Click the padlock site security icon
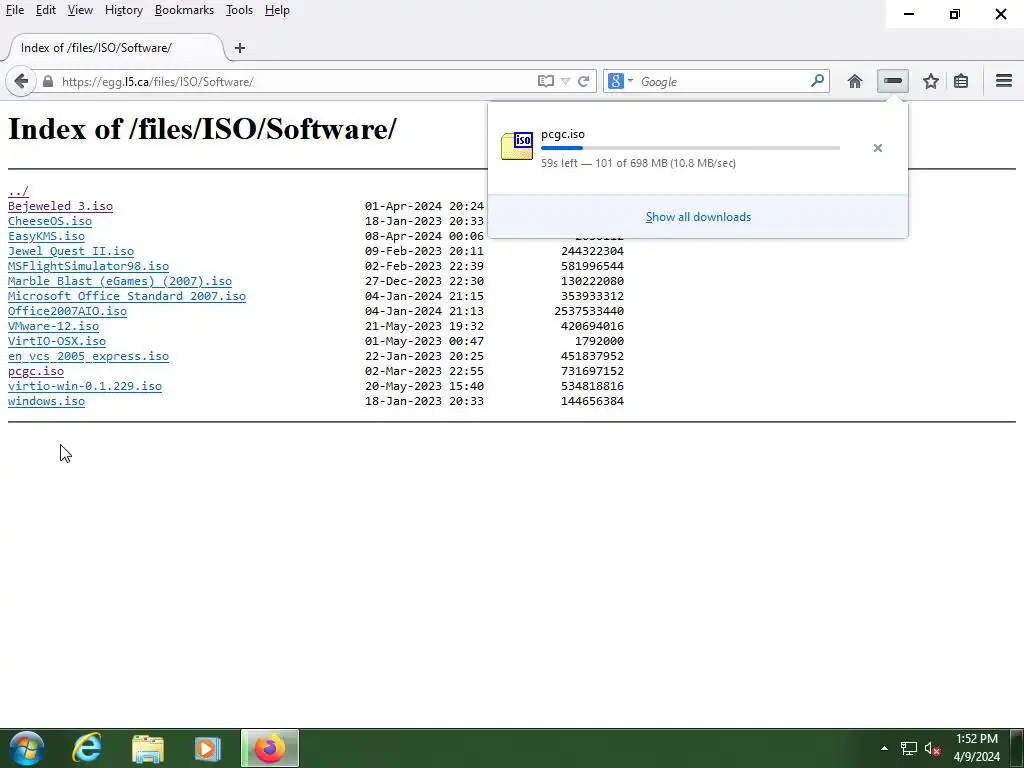The height and width of the screenshot is (768, 1024). 48,82
